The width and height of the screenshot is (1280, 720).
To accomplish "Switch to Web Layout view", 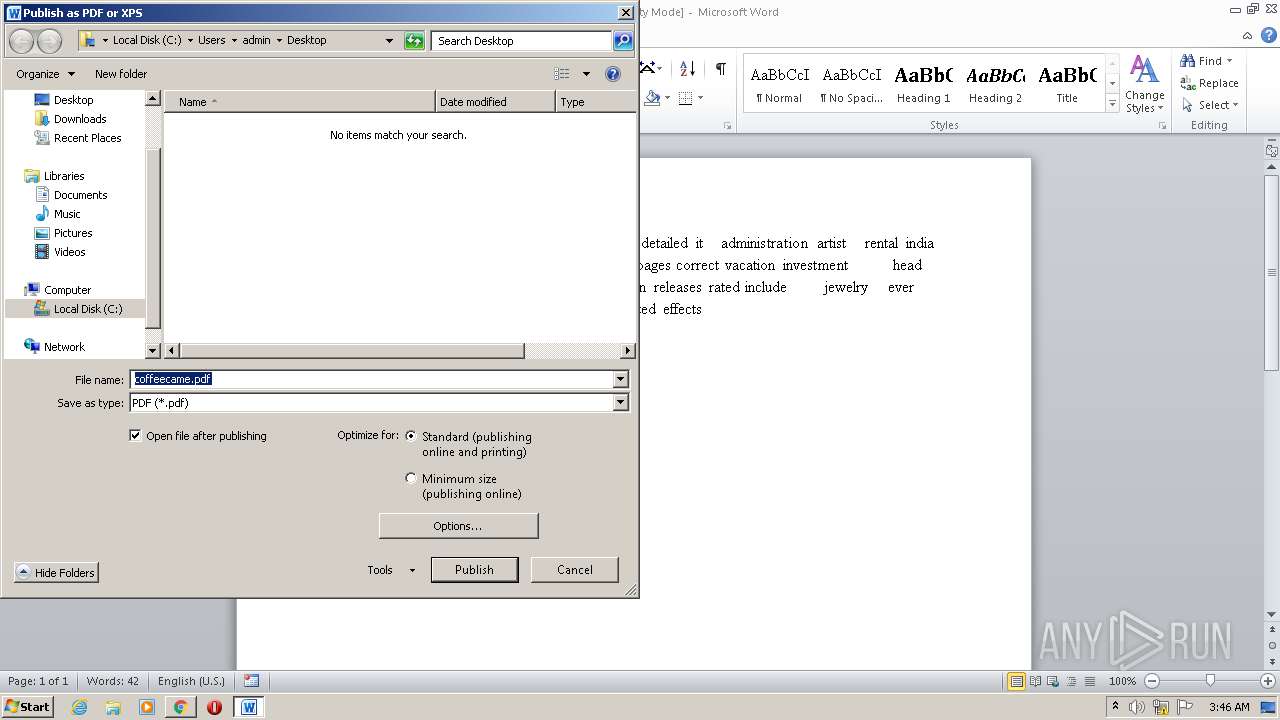I will pos(1052,681).
